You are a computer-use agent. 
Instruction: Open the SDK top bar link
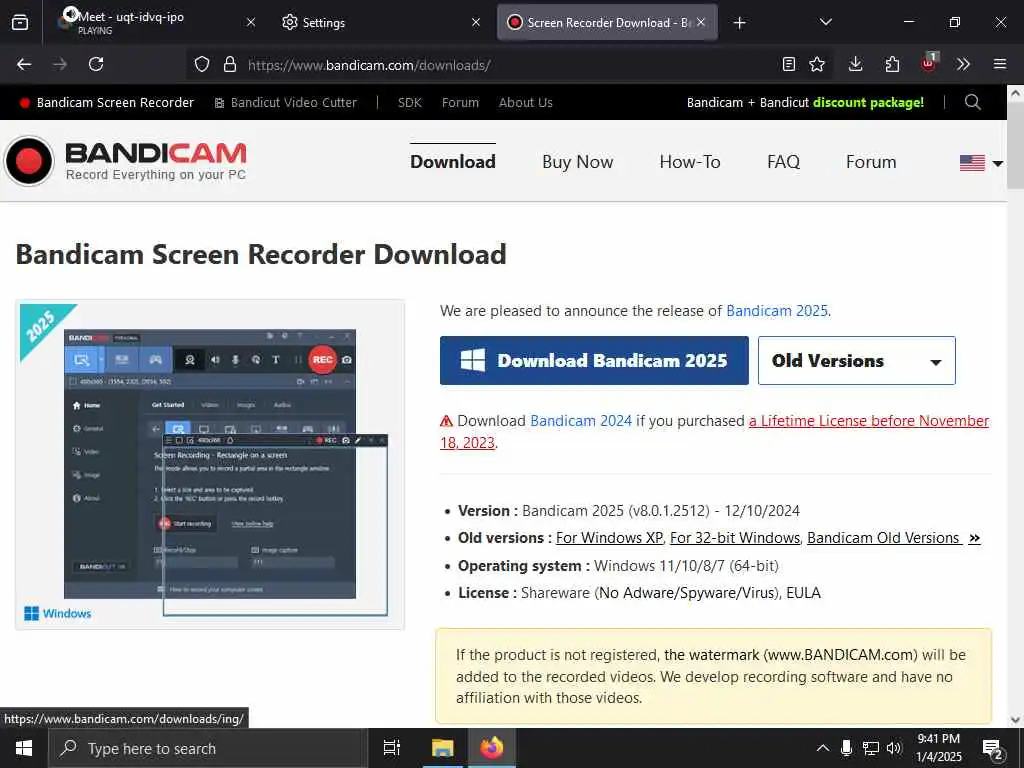(x=409, y=103)
